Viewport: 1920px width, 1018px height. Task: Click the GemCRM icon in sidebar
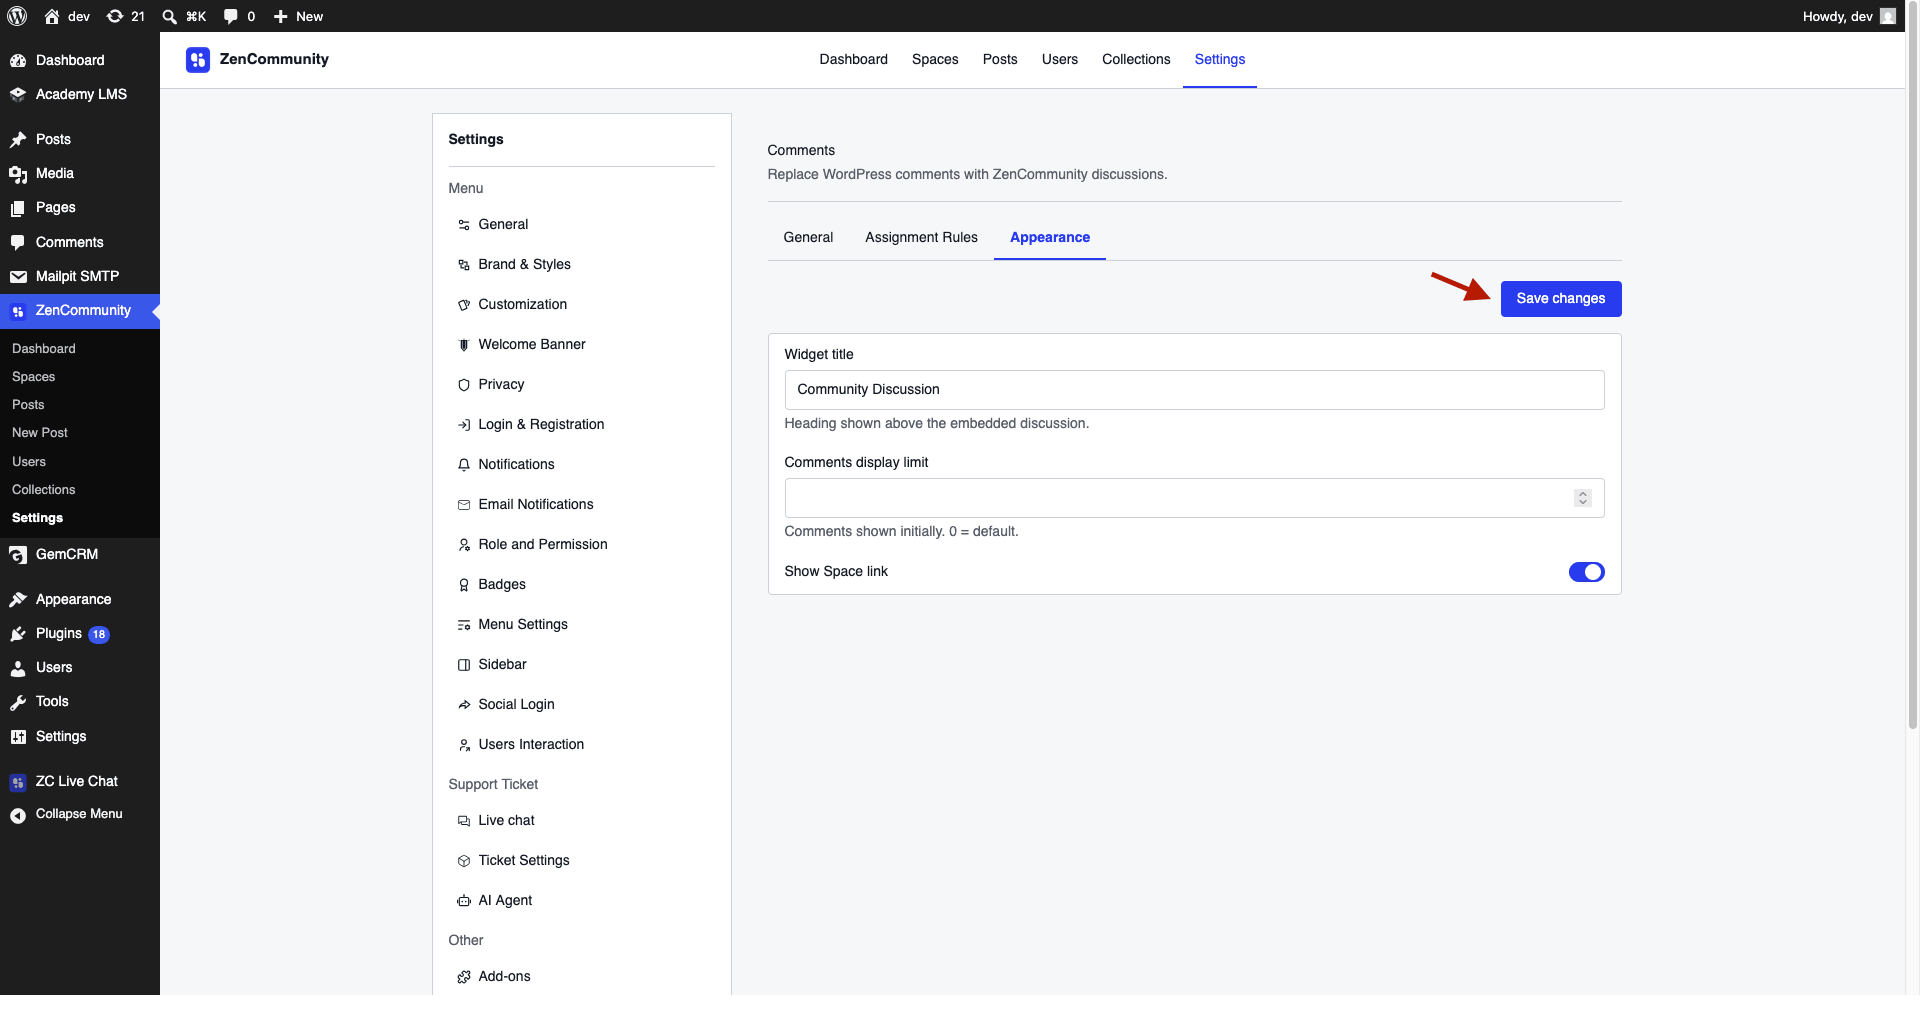point(18,555)
